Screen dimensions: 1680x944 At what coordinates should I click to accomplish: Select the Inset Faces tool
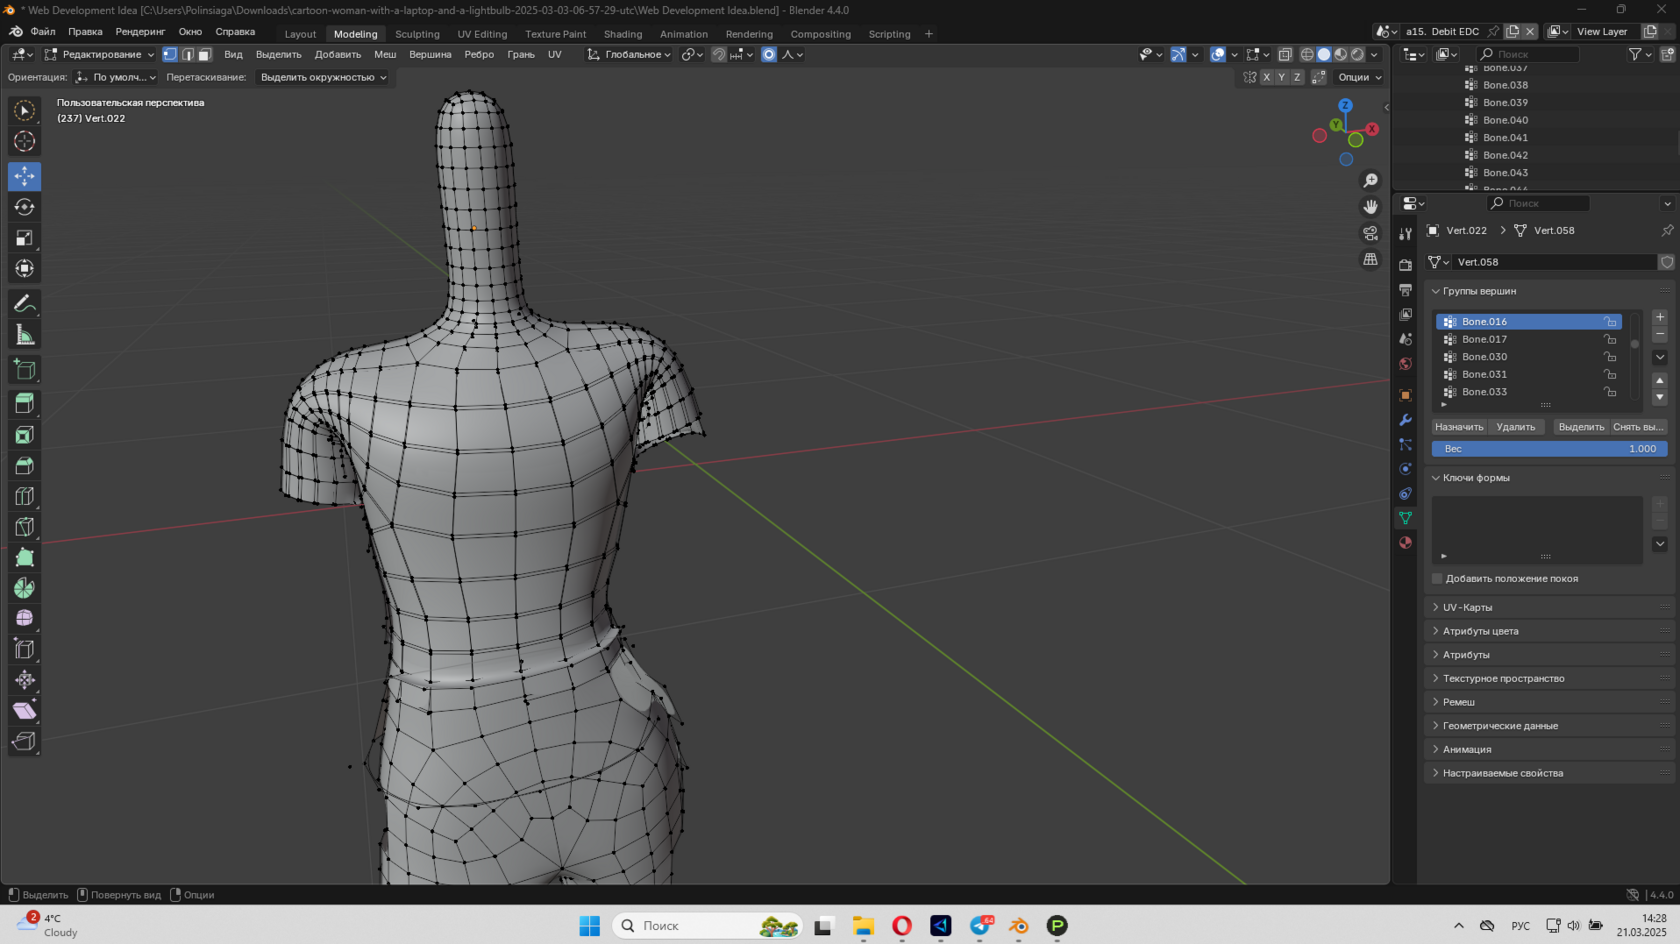(24, 435)
